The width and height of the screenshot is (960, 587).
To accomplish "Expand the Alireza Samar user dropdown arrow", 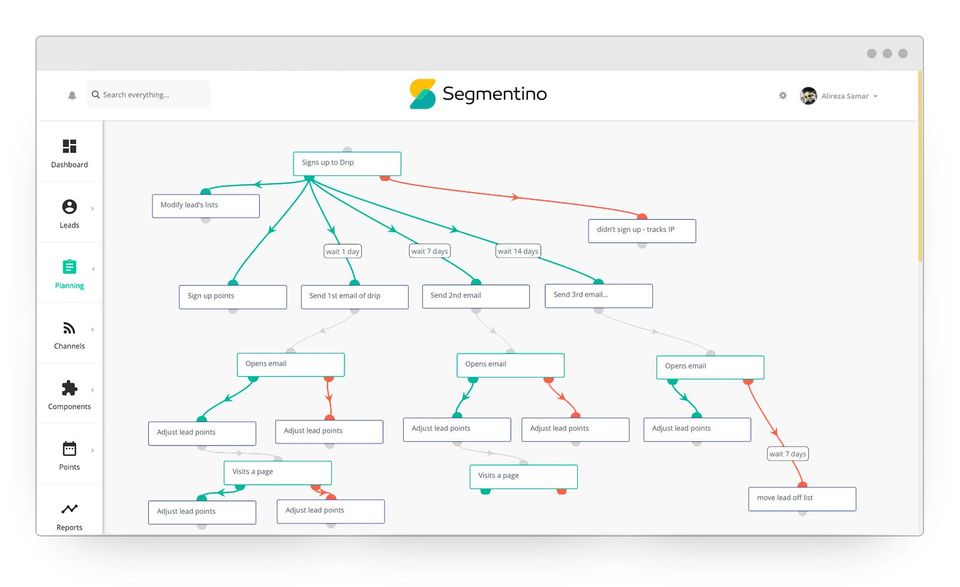I will coord(875,96).
